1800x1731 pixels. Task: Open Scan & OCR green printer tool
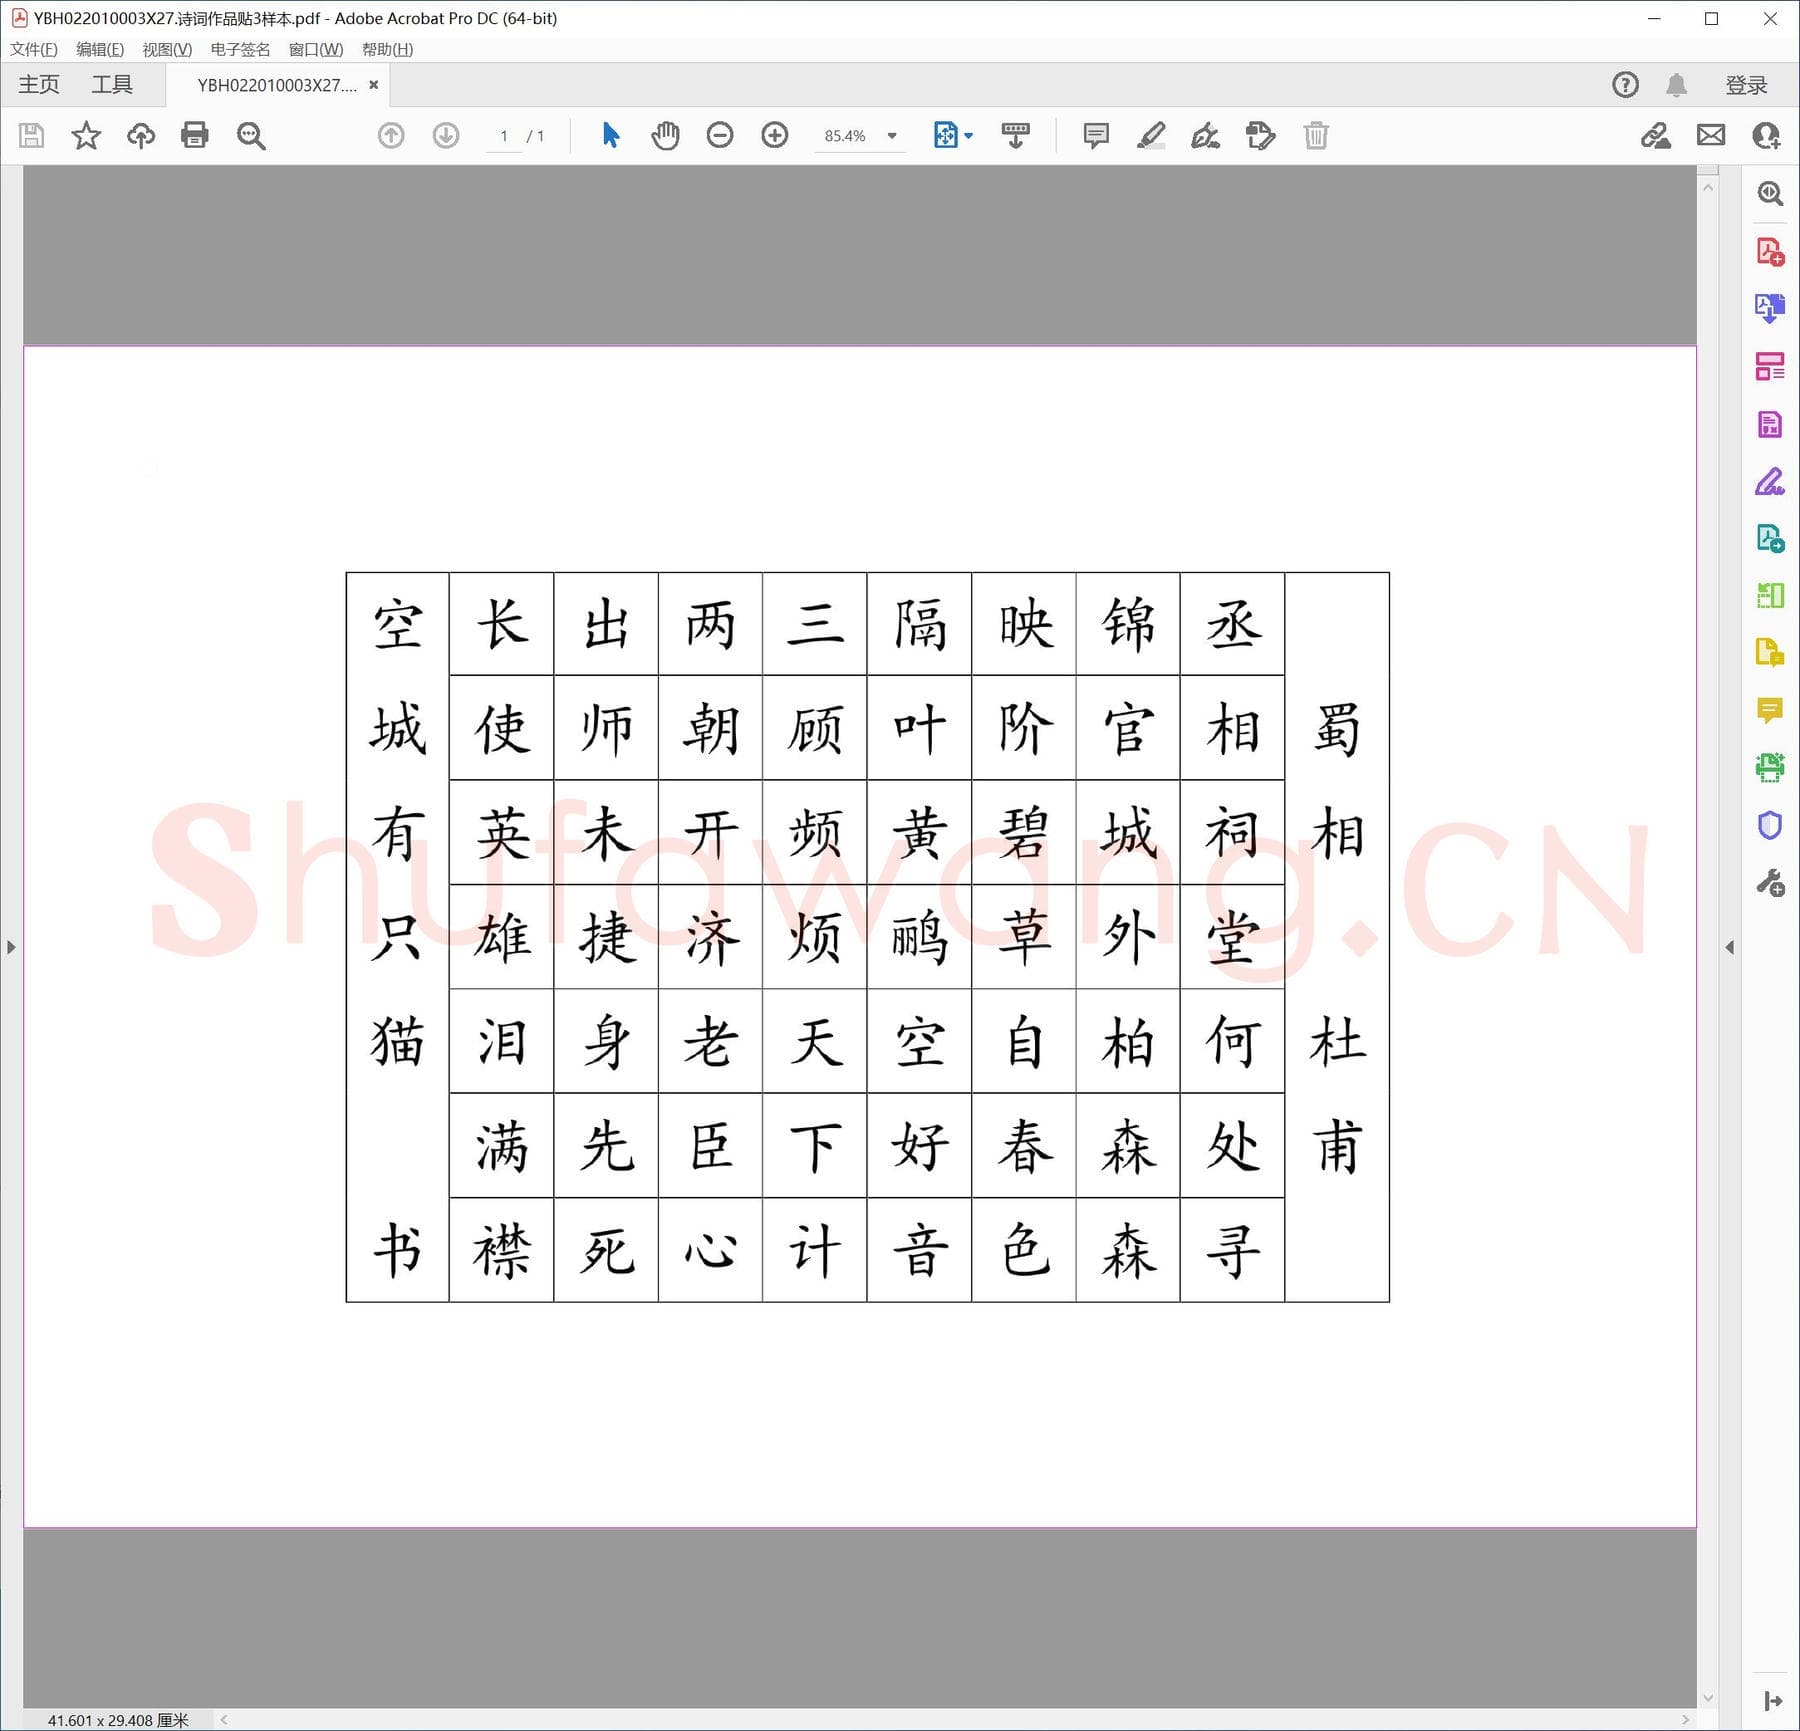click(x=1770, y=768)
